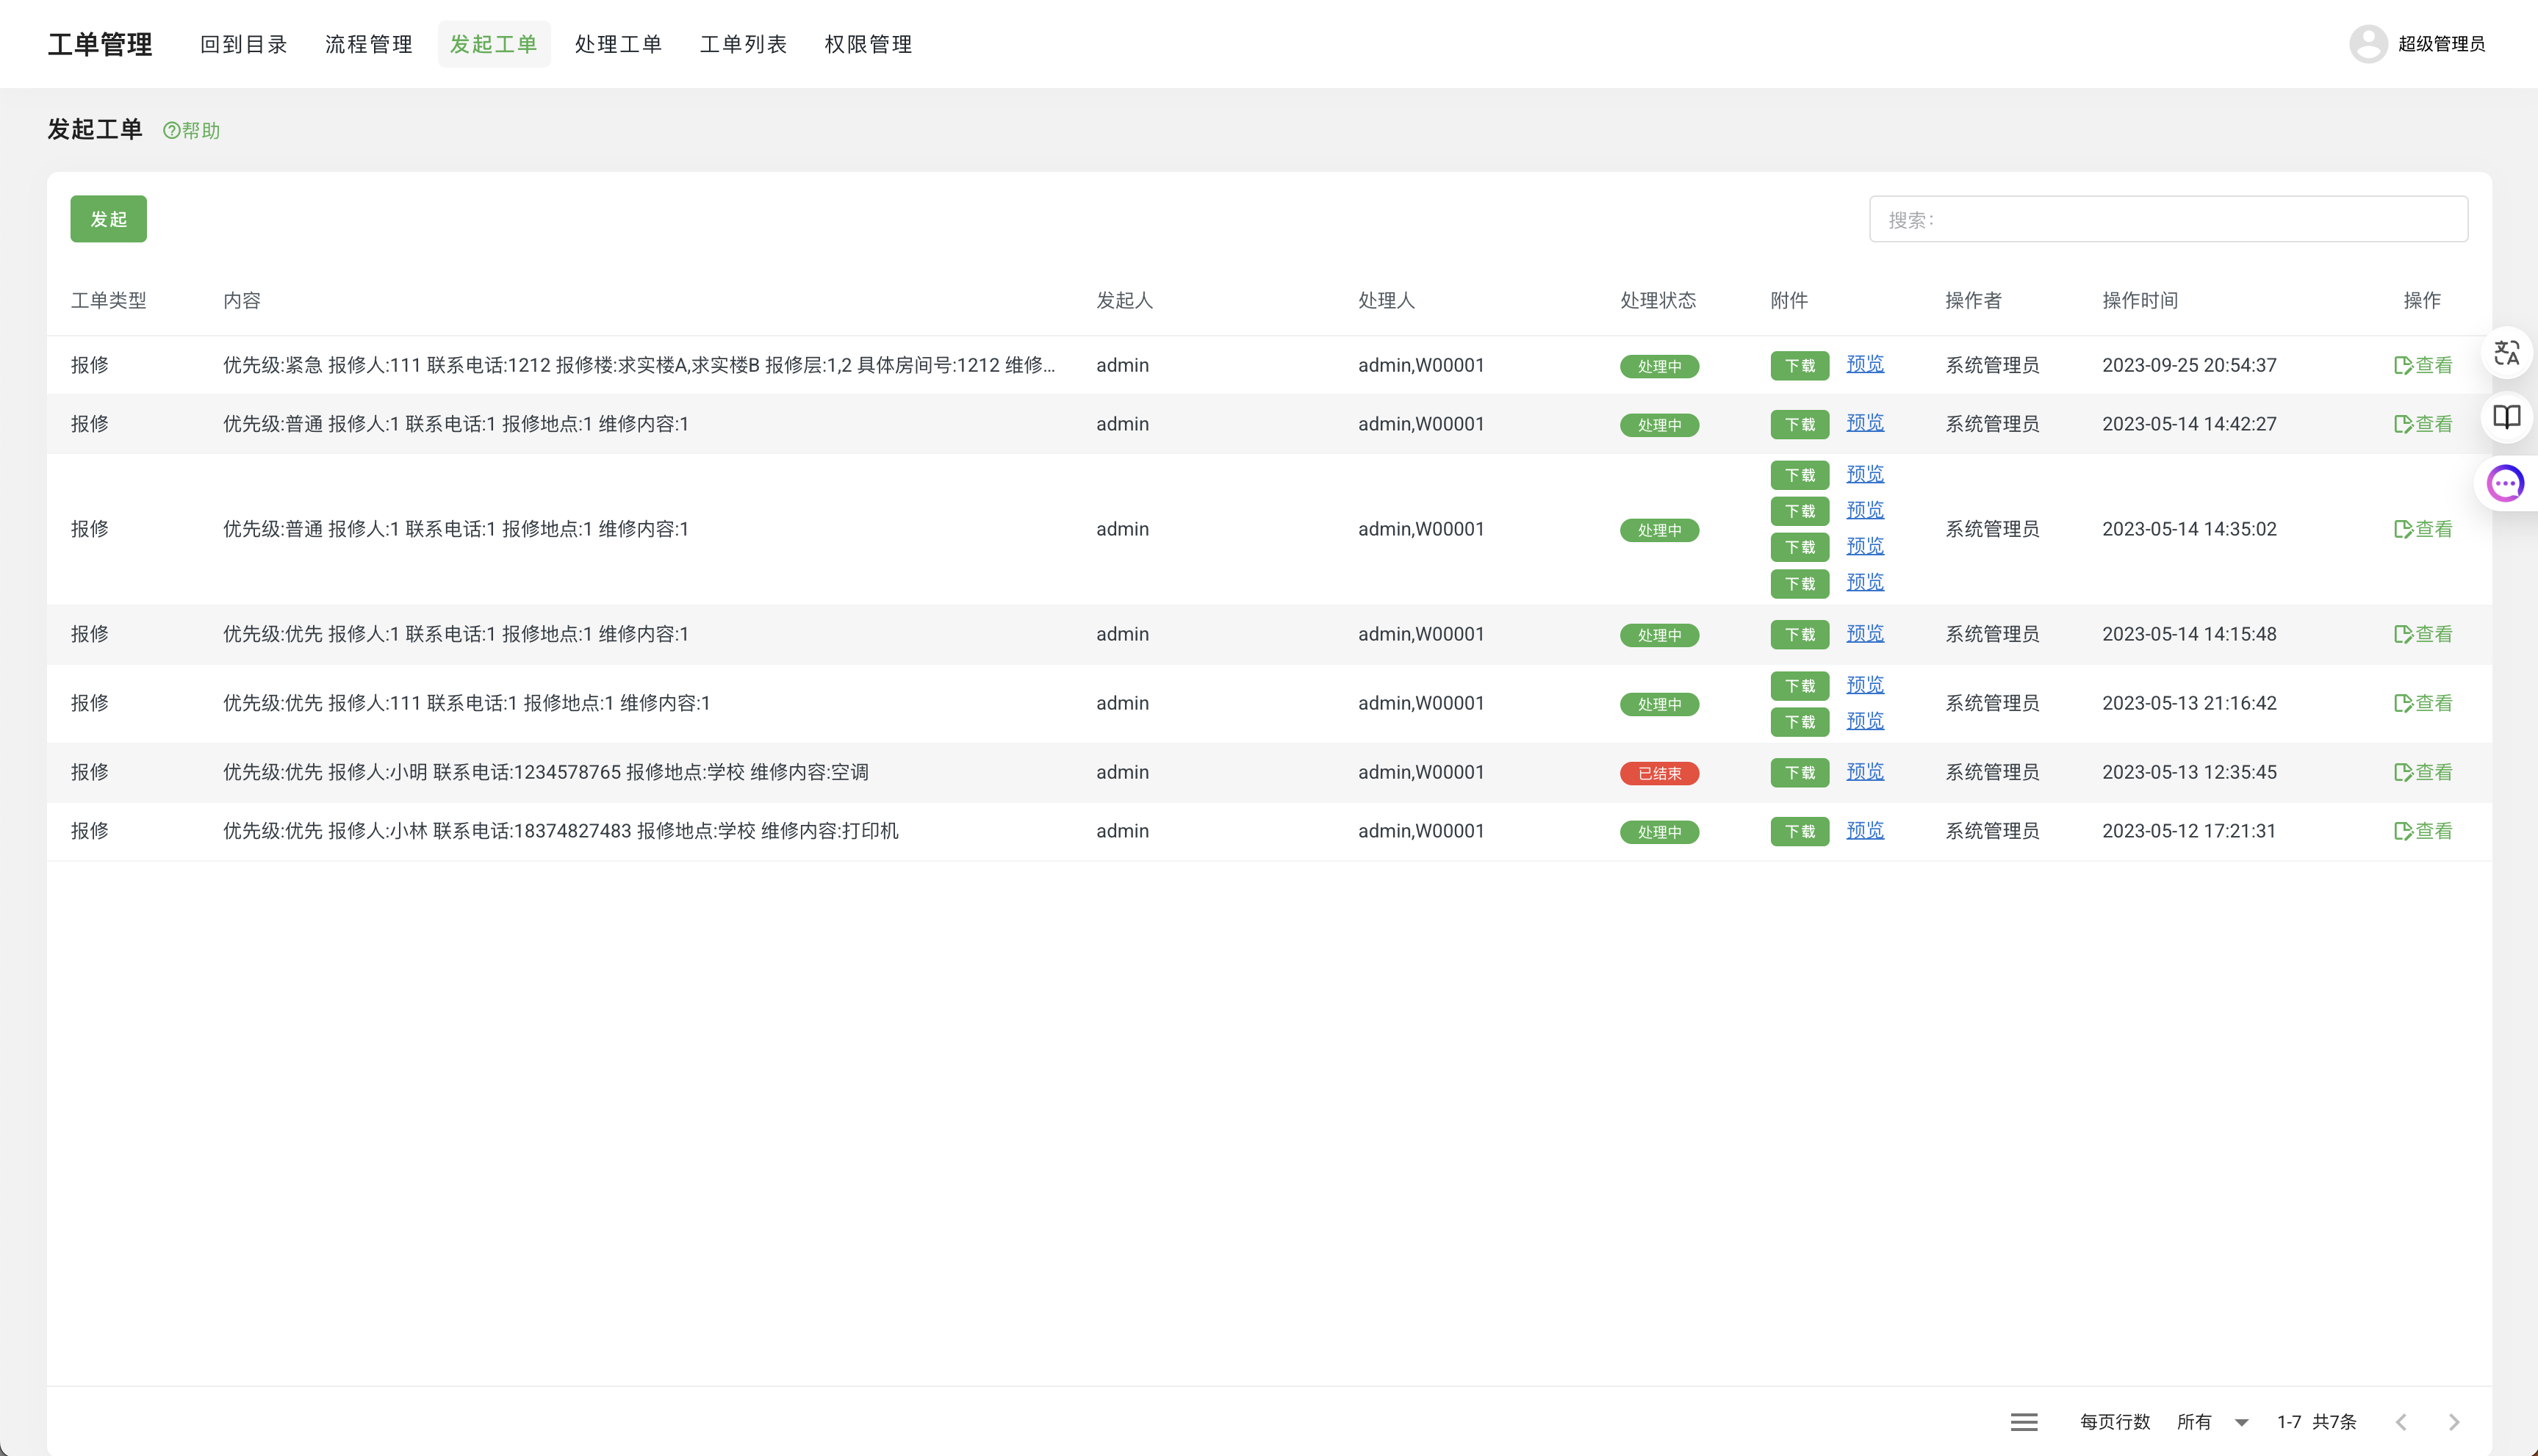Open the 工单列表 tab

[743, 44]
